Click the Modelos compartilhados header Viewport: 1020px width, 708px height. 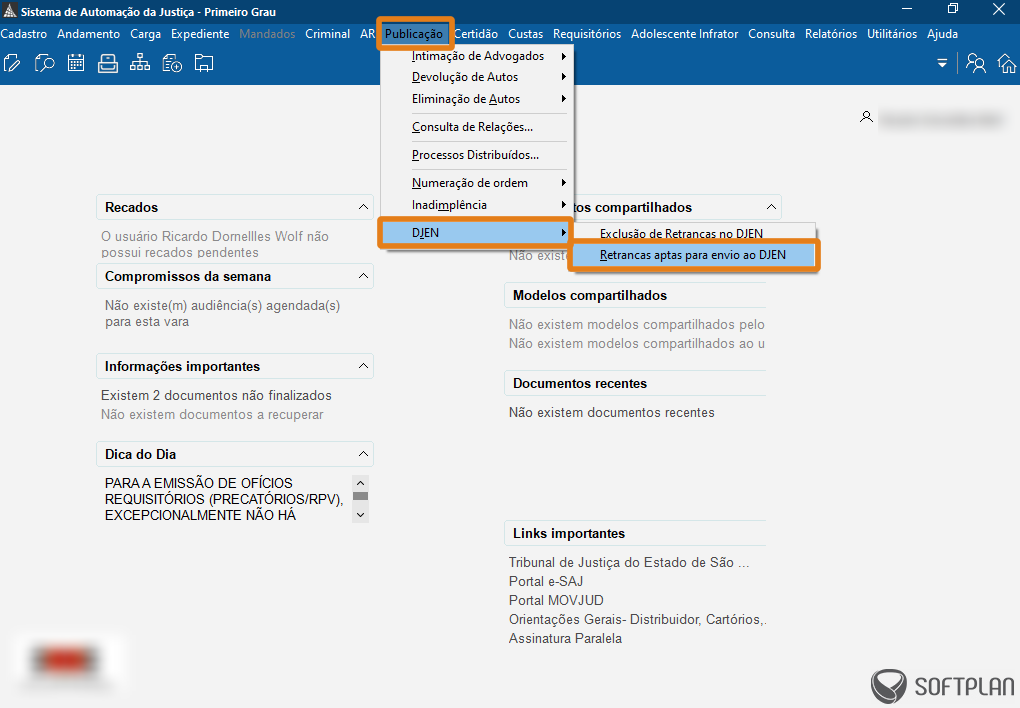(x=635, y=295)
